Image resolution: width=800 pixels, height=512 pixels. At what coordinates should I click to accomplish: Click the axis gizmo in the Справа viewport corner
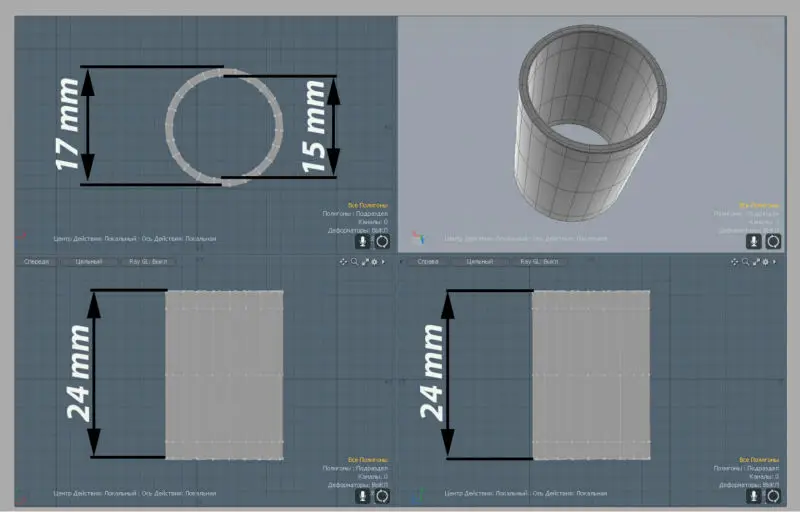point(418,494)
